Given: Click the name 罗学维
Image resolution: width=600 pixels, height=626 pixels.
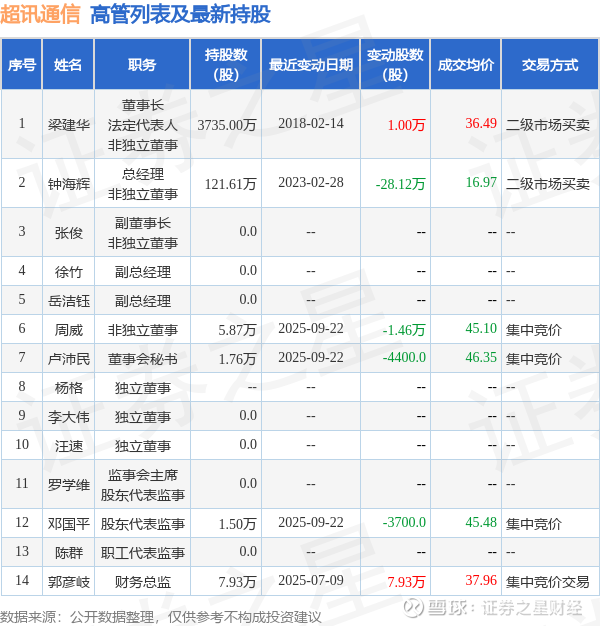Looking at the screenshot, I should 69,485.
